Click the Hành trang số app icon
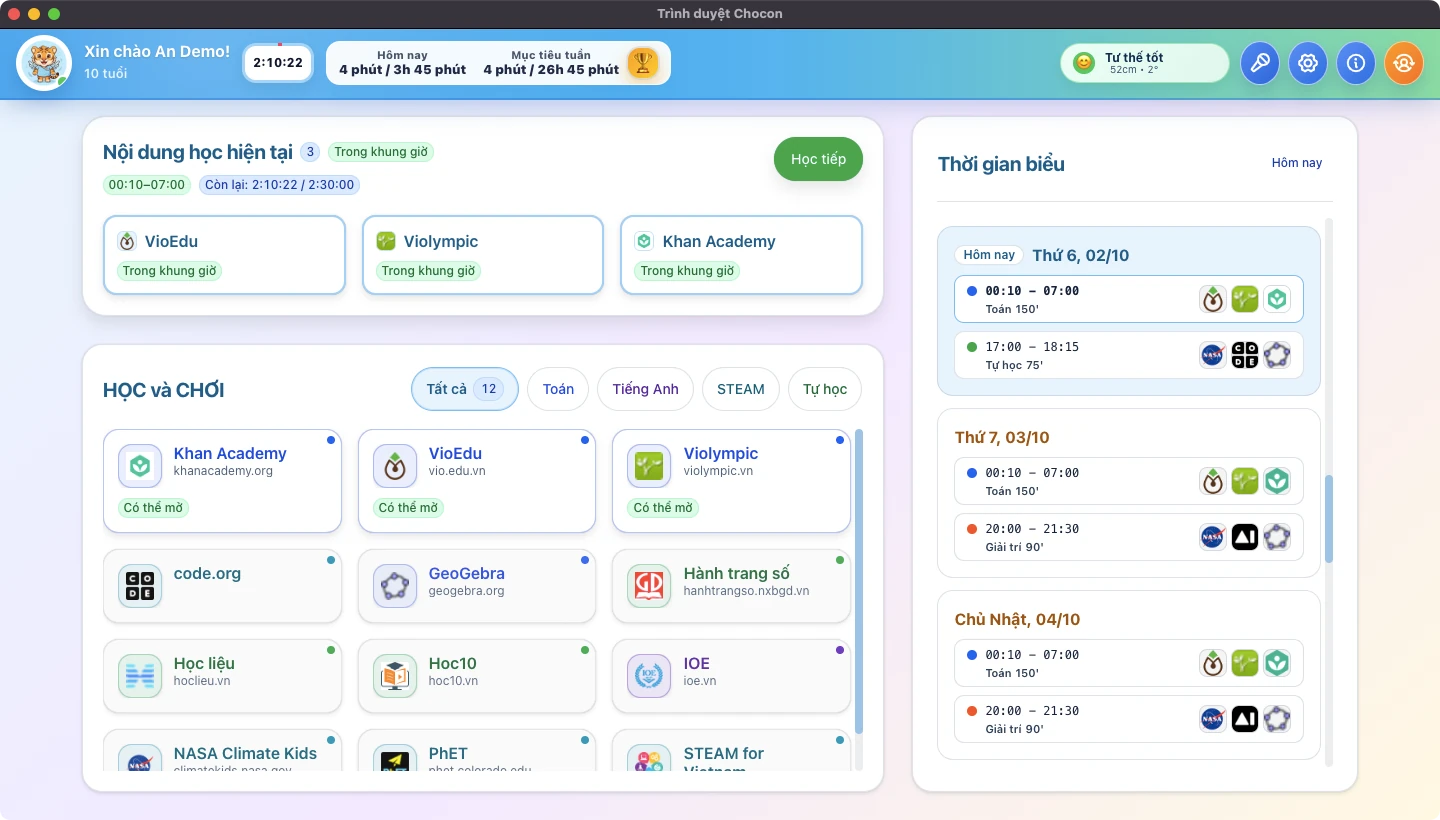The image size is (1440, 820). coord(649,586)
